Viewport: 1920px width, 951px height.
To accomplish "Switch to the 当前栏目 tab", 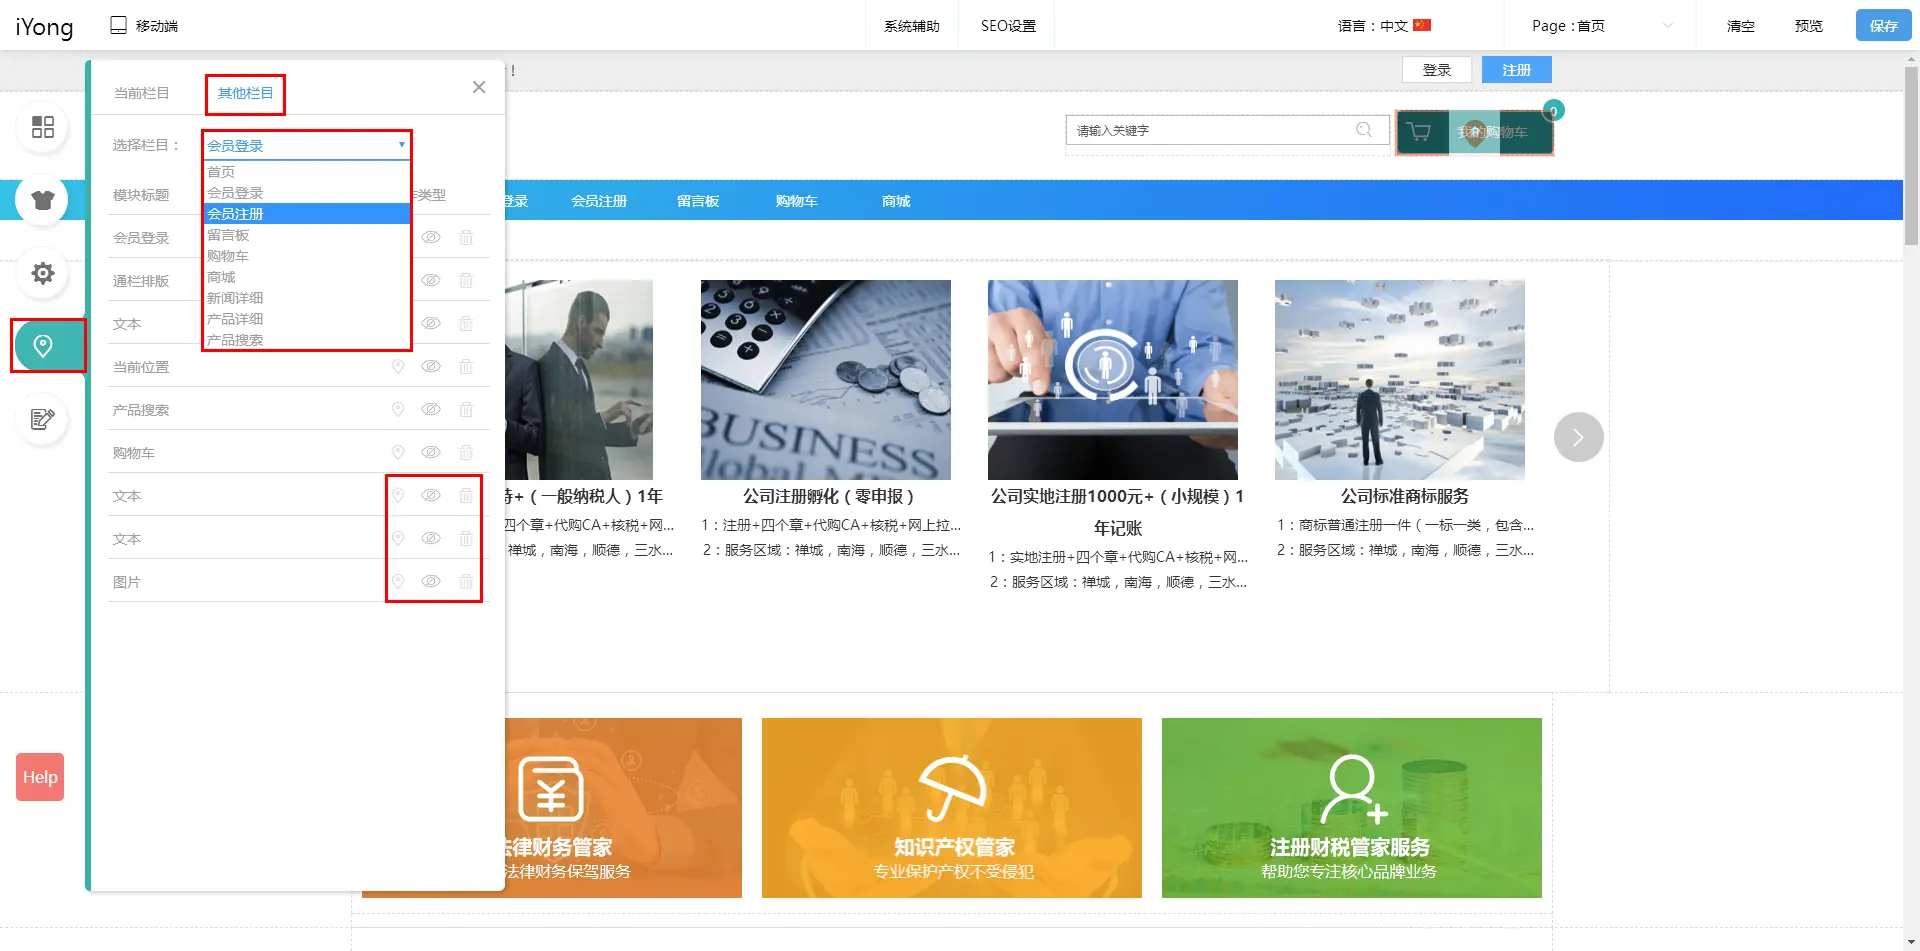I will click(141, 93).
